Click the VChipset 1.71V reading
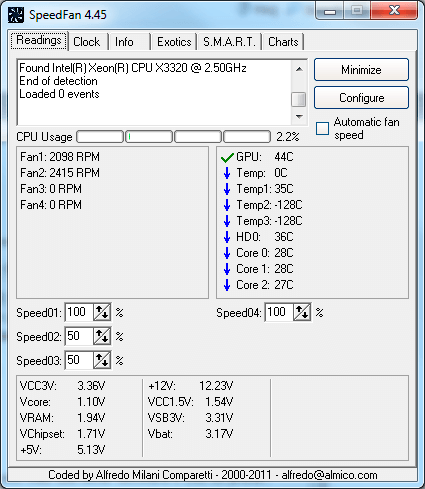Image resolution: width=425 pixels, height=489 pixels. [x=62, y=434]
